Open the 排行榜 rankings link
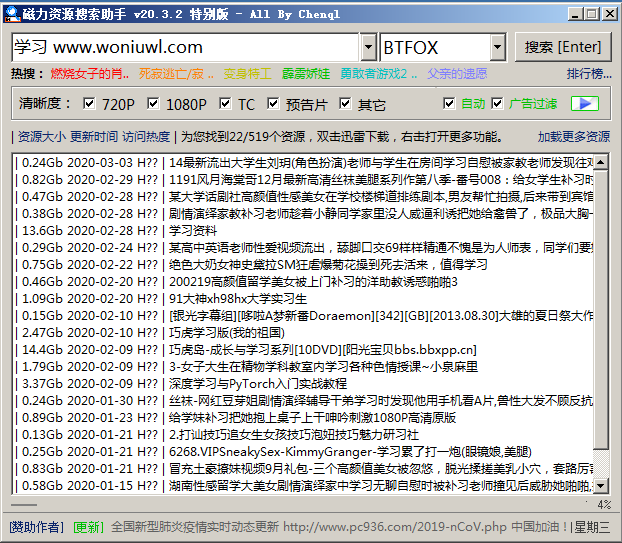The height and width of the screenshot is (543, 622). [x=588, y=74]
